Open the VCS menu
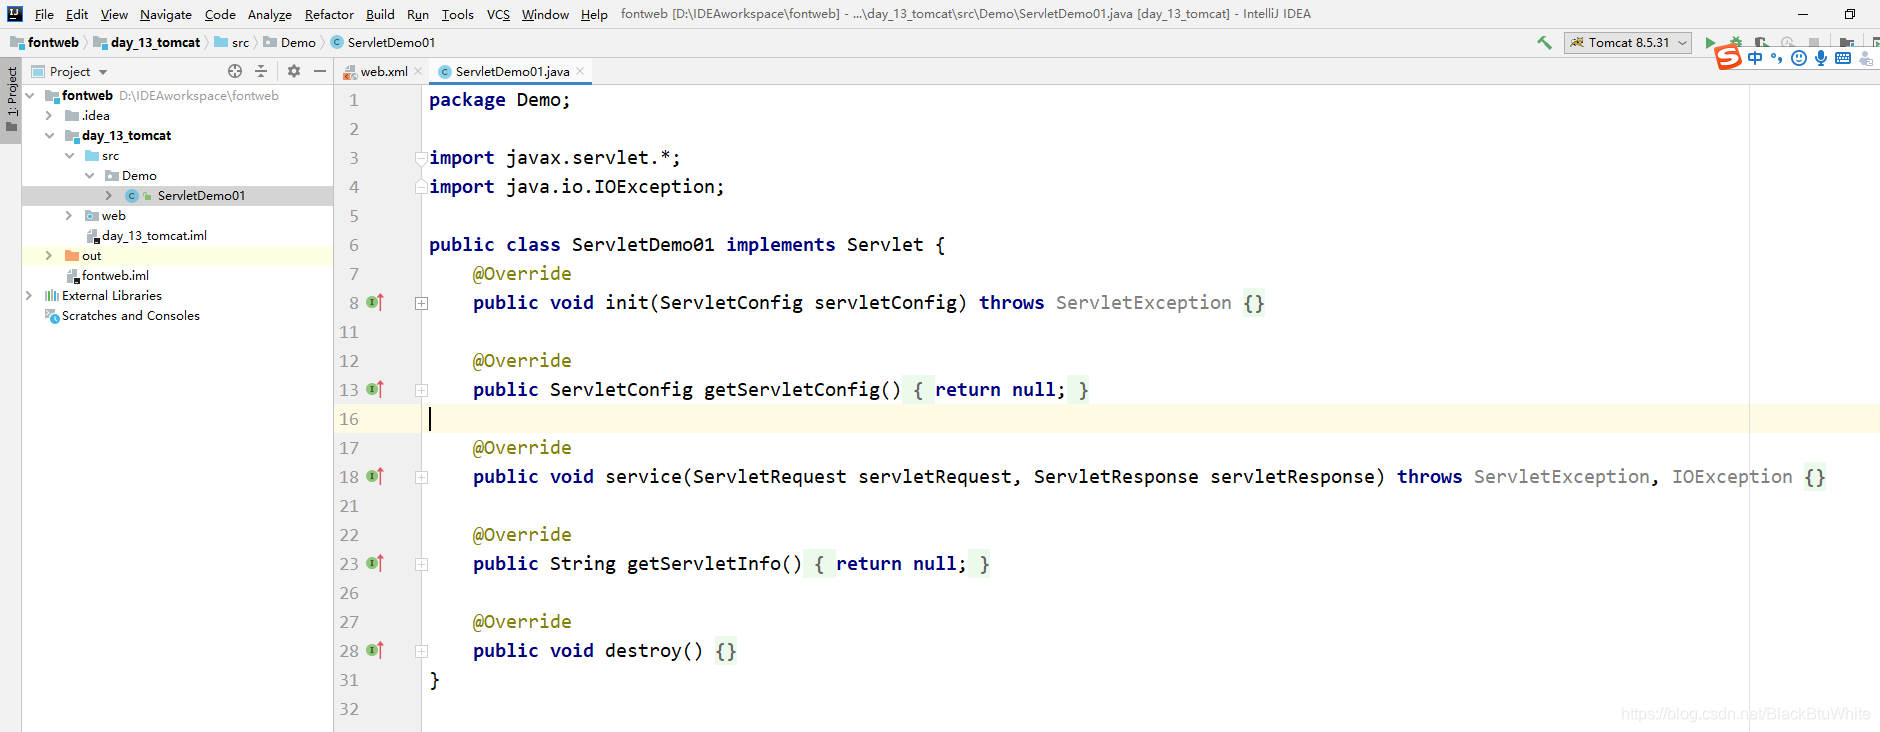1880x732 pixels. pyautogui.click(x=498, y=14)
